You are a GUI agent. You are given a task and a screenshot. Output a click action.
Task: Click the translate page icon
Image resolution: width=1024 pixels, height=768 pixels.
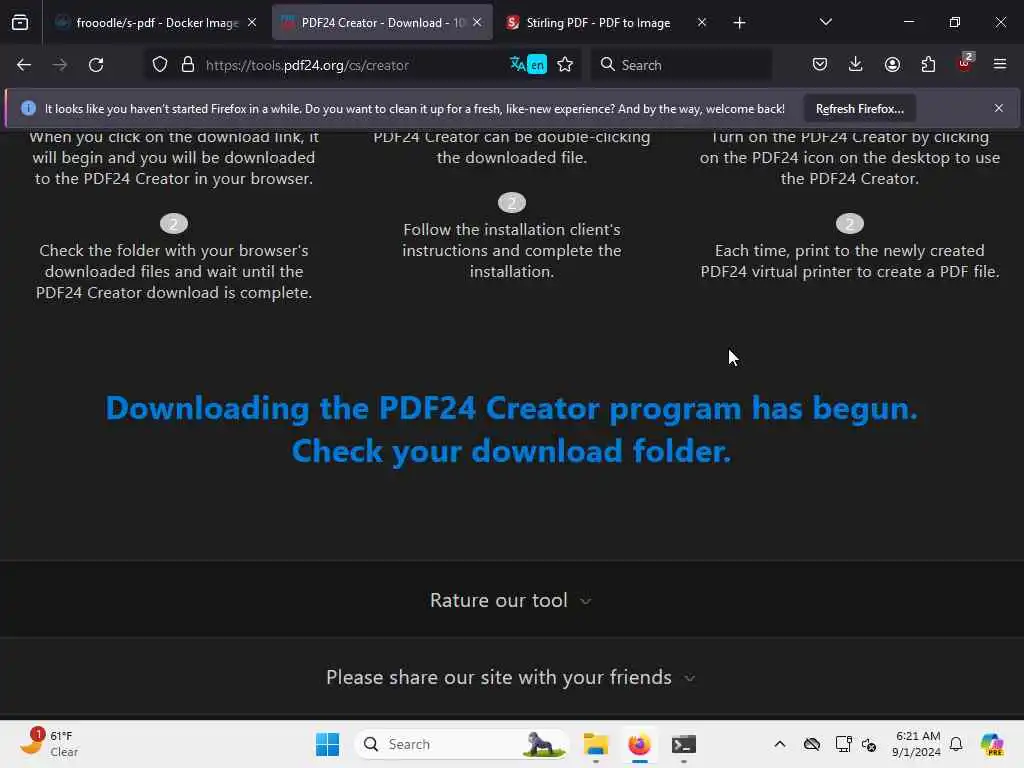click(x=528, y=65)
